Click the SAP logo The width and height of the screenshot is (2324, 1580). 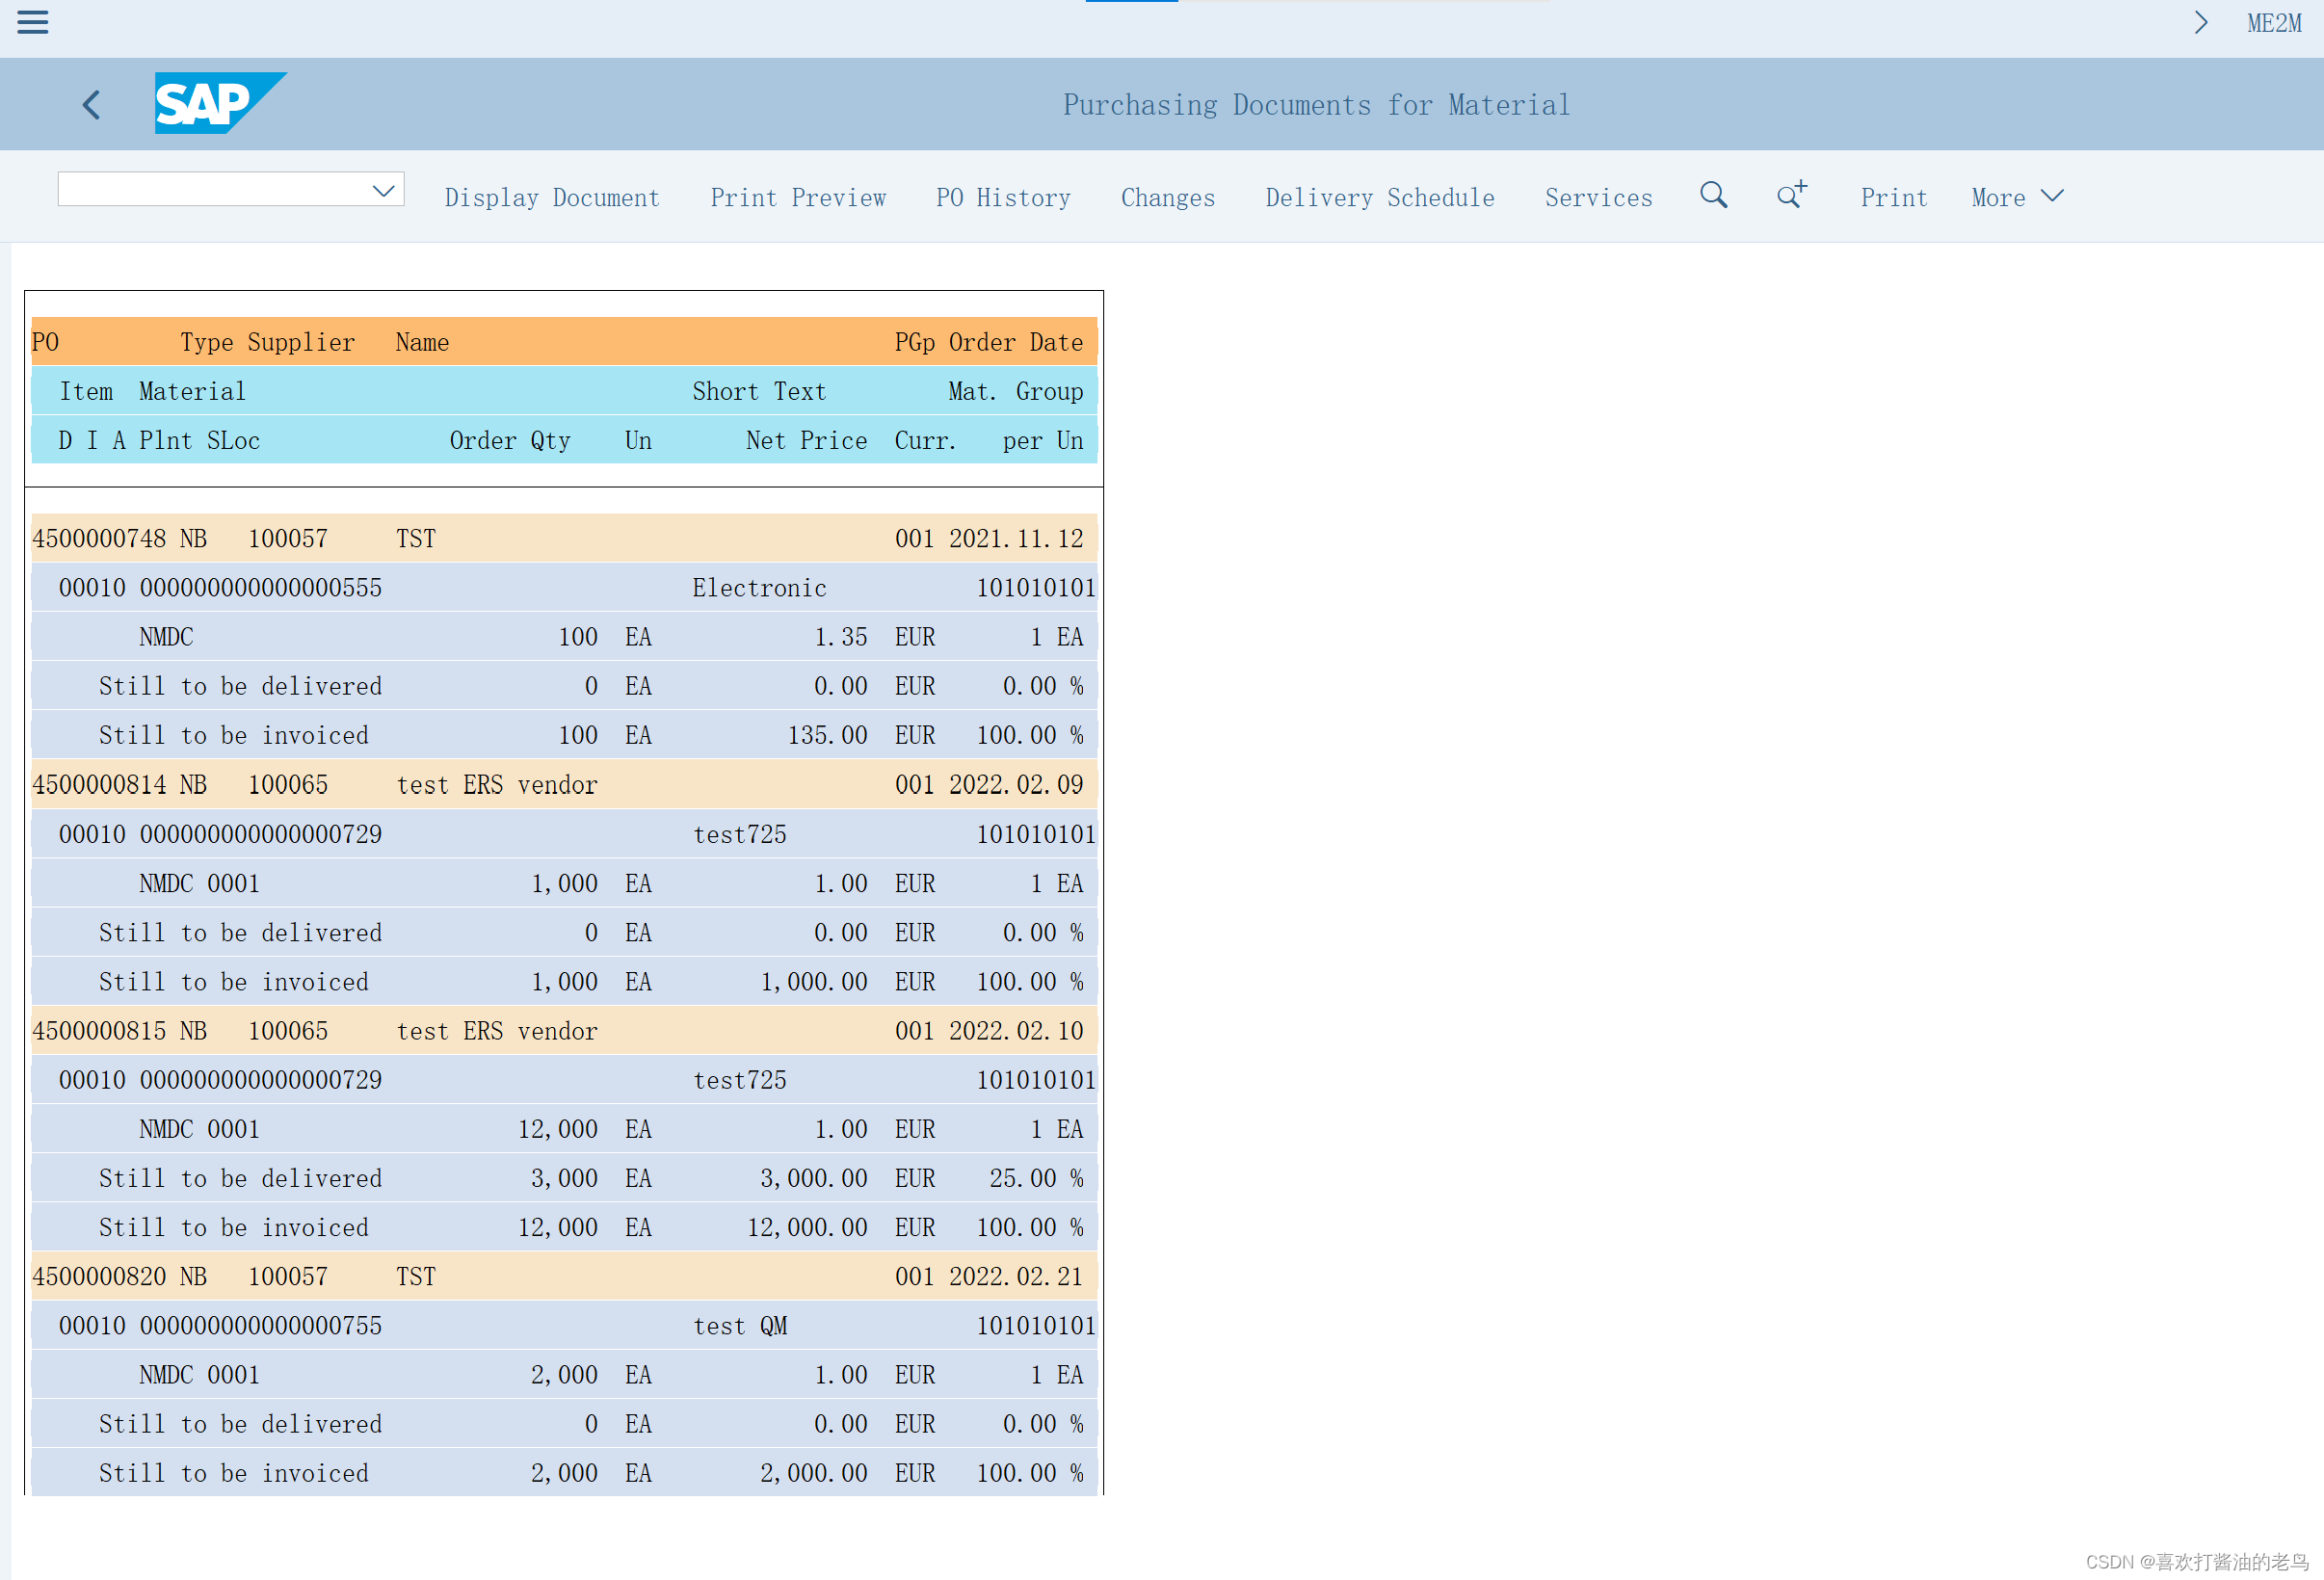(219, 103)
